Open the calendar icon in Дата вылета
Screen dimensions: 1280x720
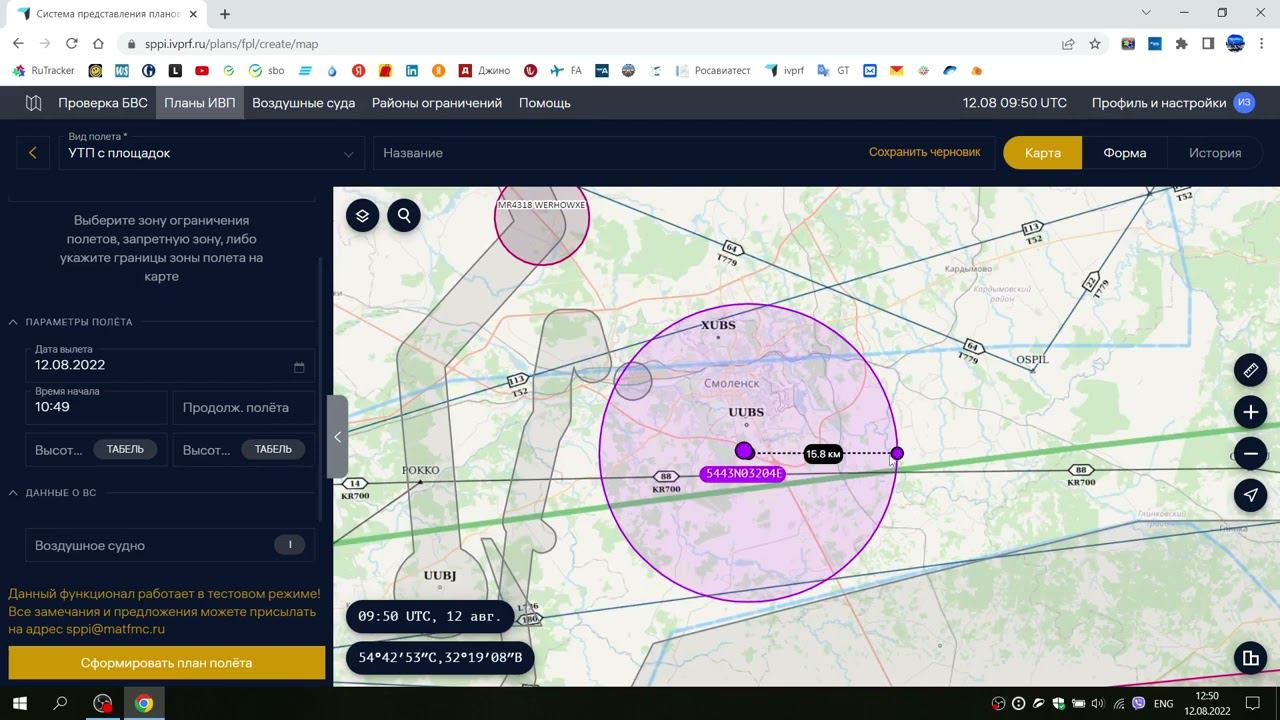click(x=299, y=367)
